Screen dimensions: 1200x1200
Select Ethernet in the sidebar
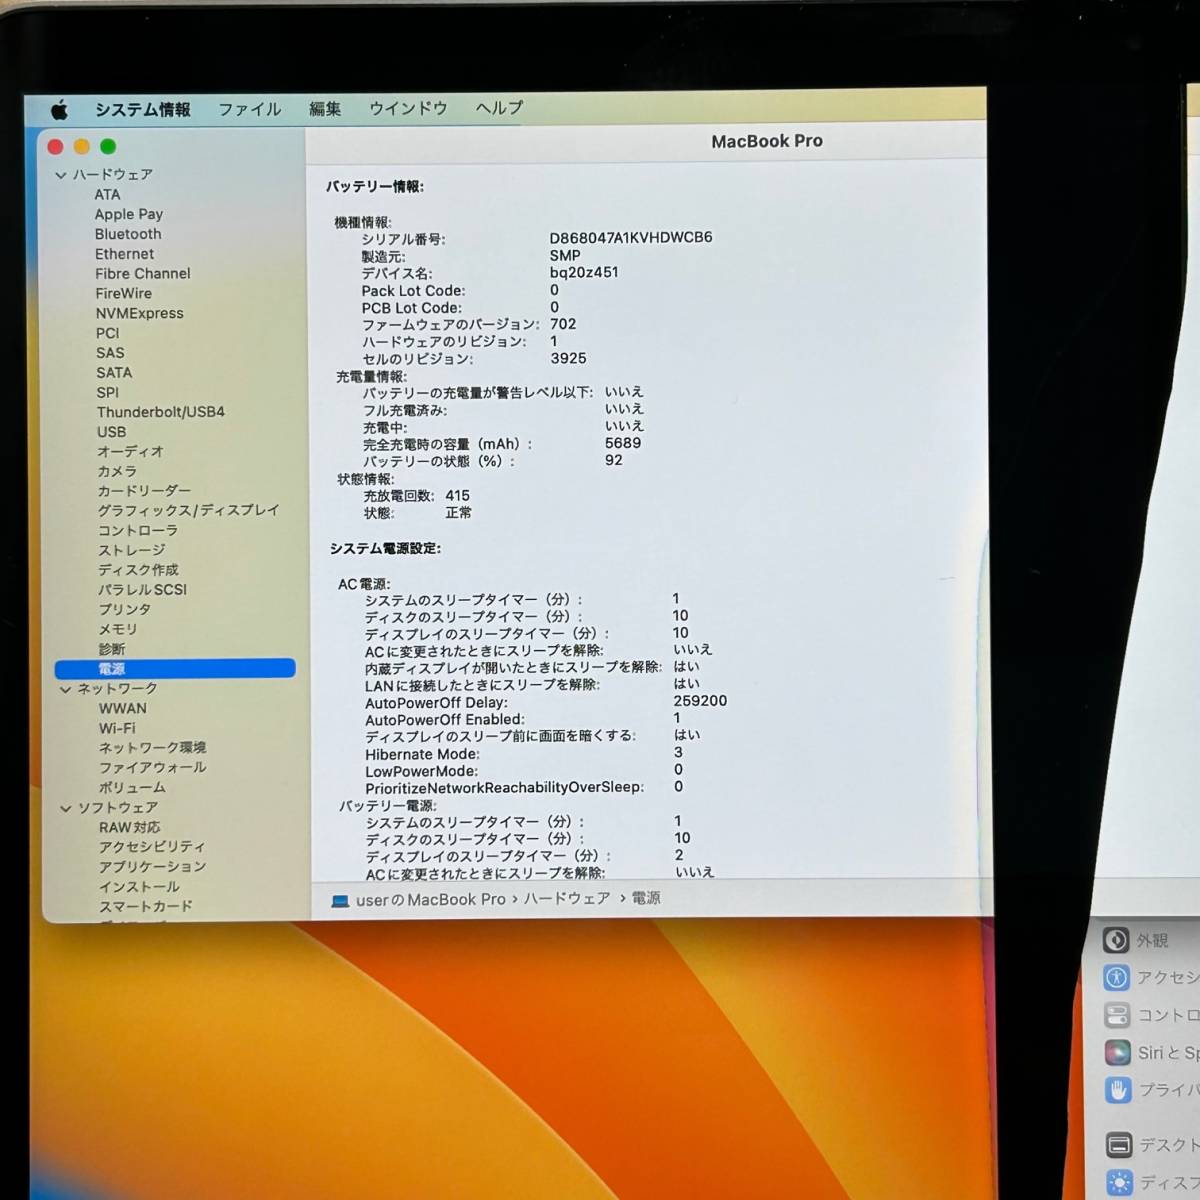point(125,254)
